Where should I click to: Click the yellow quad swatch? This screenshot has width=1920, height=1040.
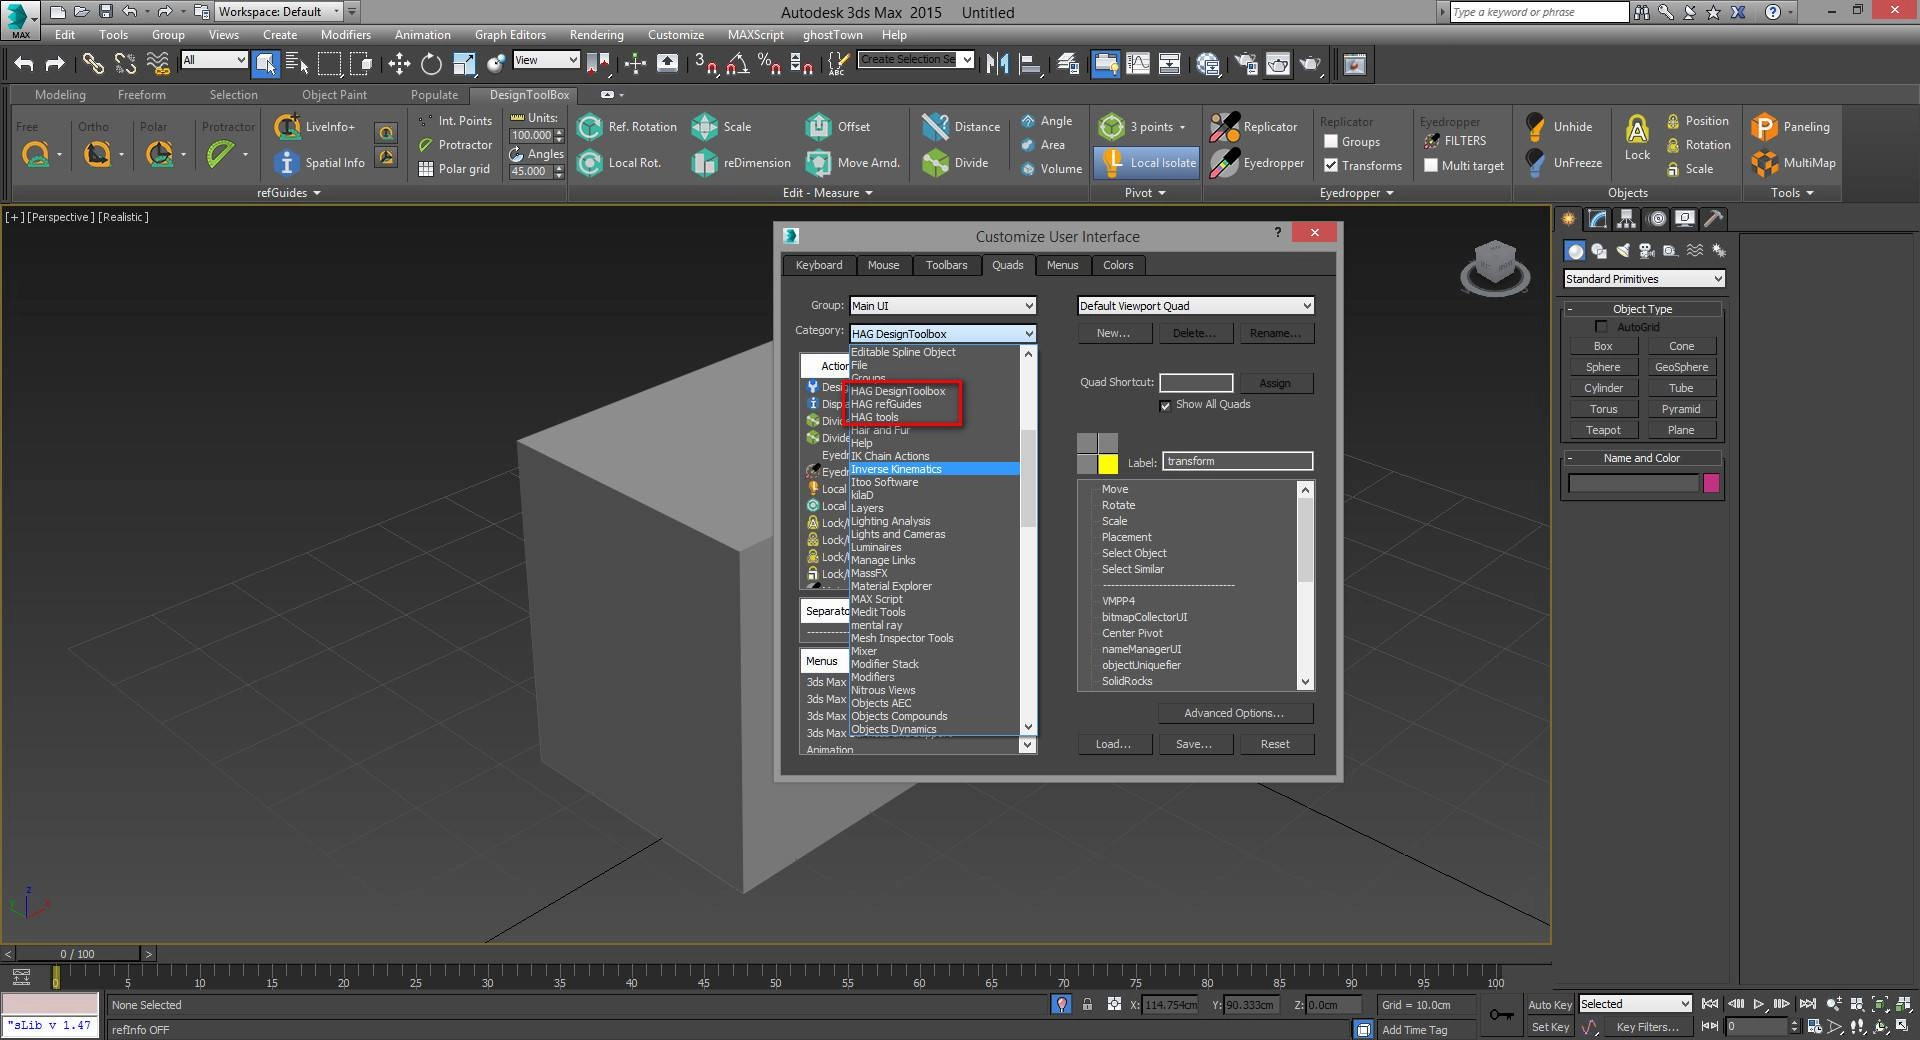1108,464
